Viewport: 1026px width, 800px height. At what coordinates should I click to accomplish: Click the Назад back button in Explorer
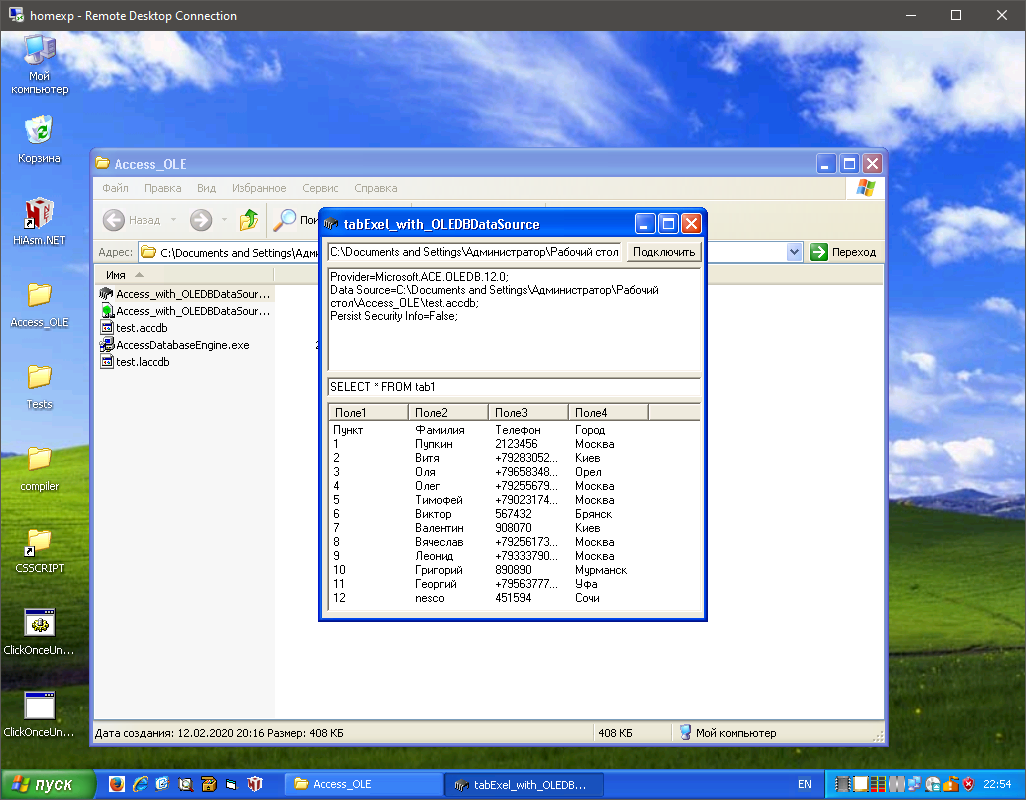tap(133, 220)
